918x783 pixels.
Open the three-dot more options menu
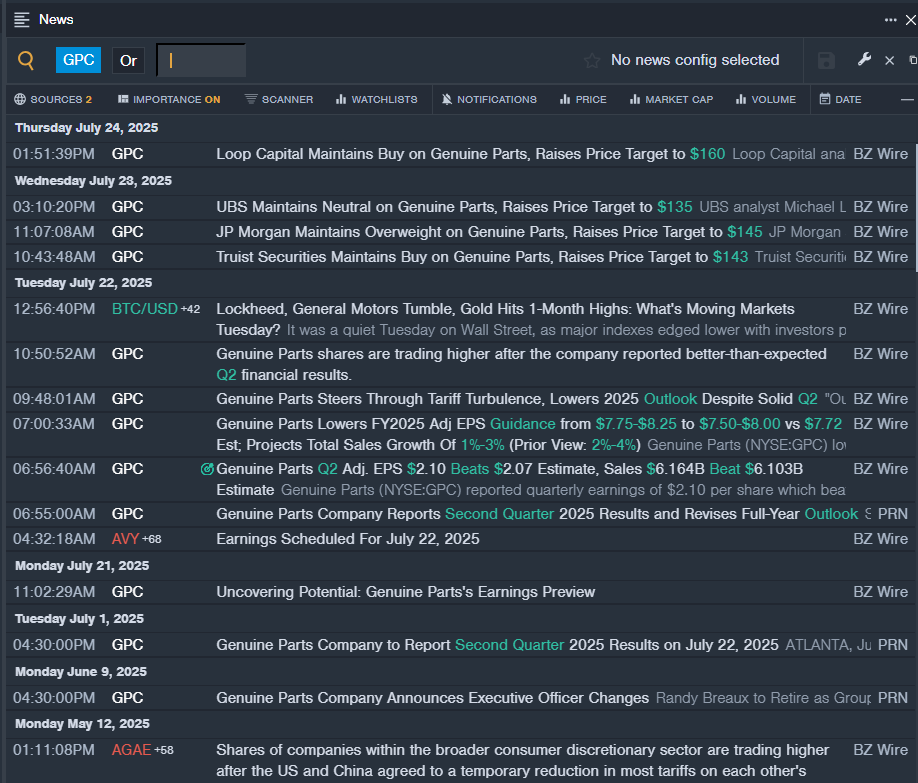[x=890, y=20]
